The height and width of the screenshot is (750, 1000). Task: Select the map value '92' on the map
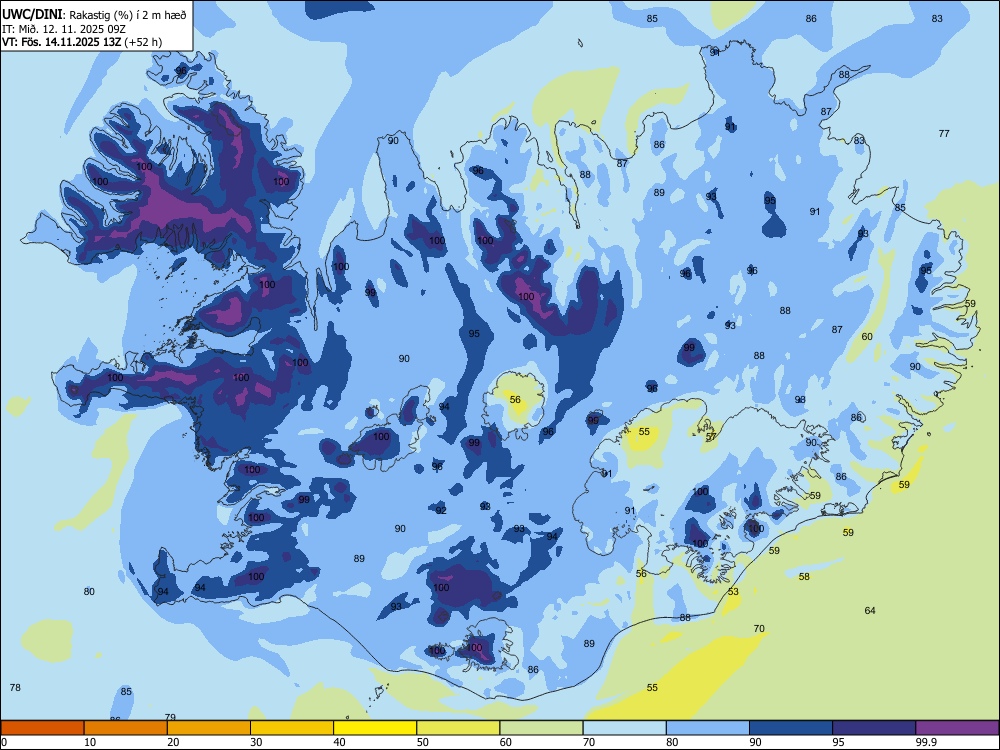[441, 510]
